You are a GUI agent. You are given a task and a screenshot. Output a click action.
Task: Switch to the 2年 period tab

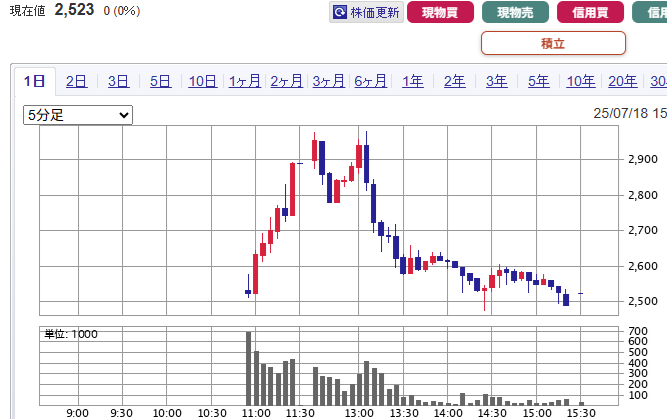[454, 81]
